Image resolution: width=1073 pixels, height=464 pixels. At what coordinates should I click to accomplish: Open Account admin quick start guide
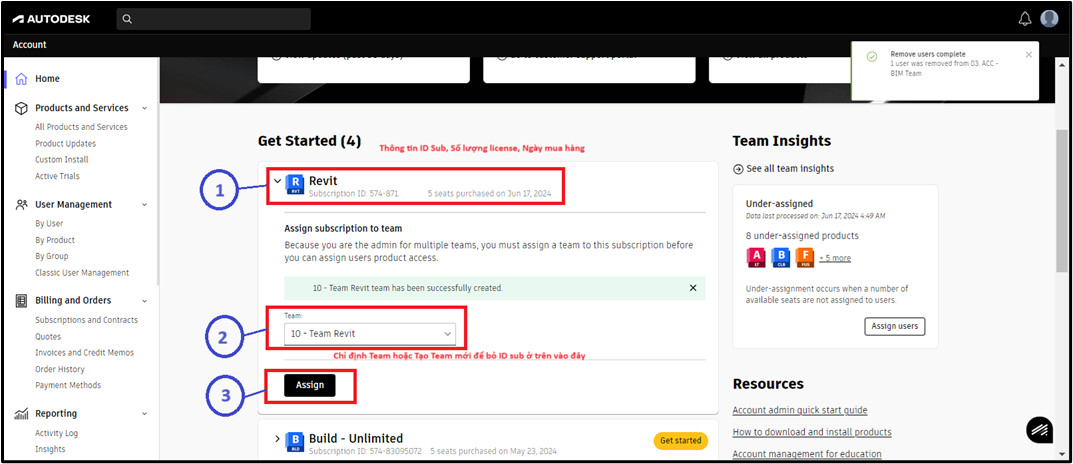tap(800, 410)
